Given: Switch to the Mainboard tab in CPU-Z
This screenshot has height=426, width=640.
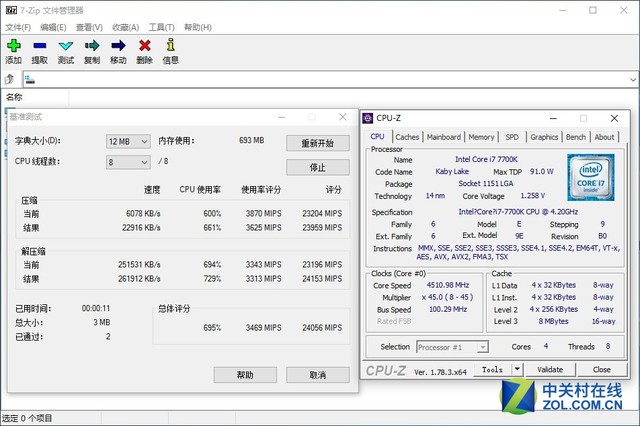Looking at the screenshot, I should coord(444,137).
